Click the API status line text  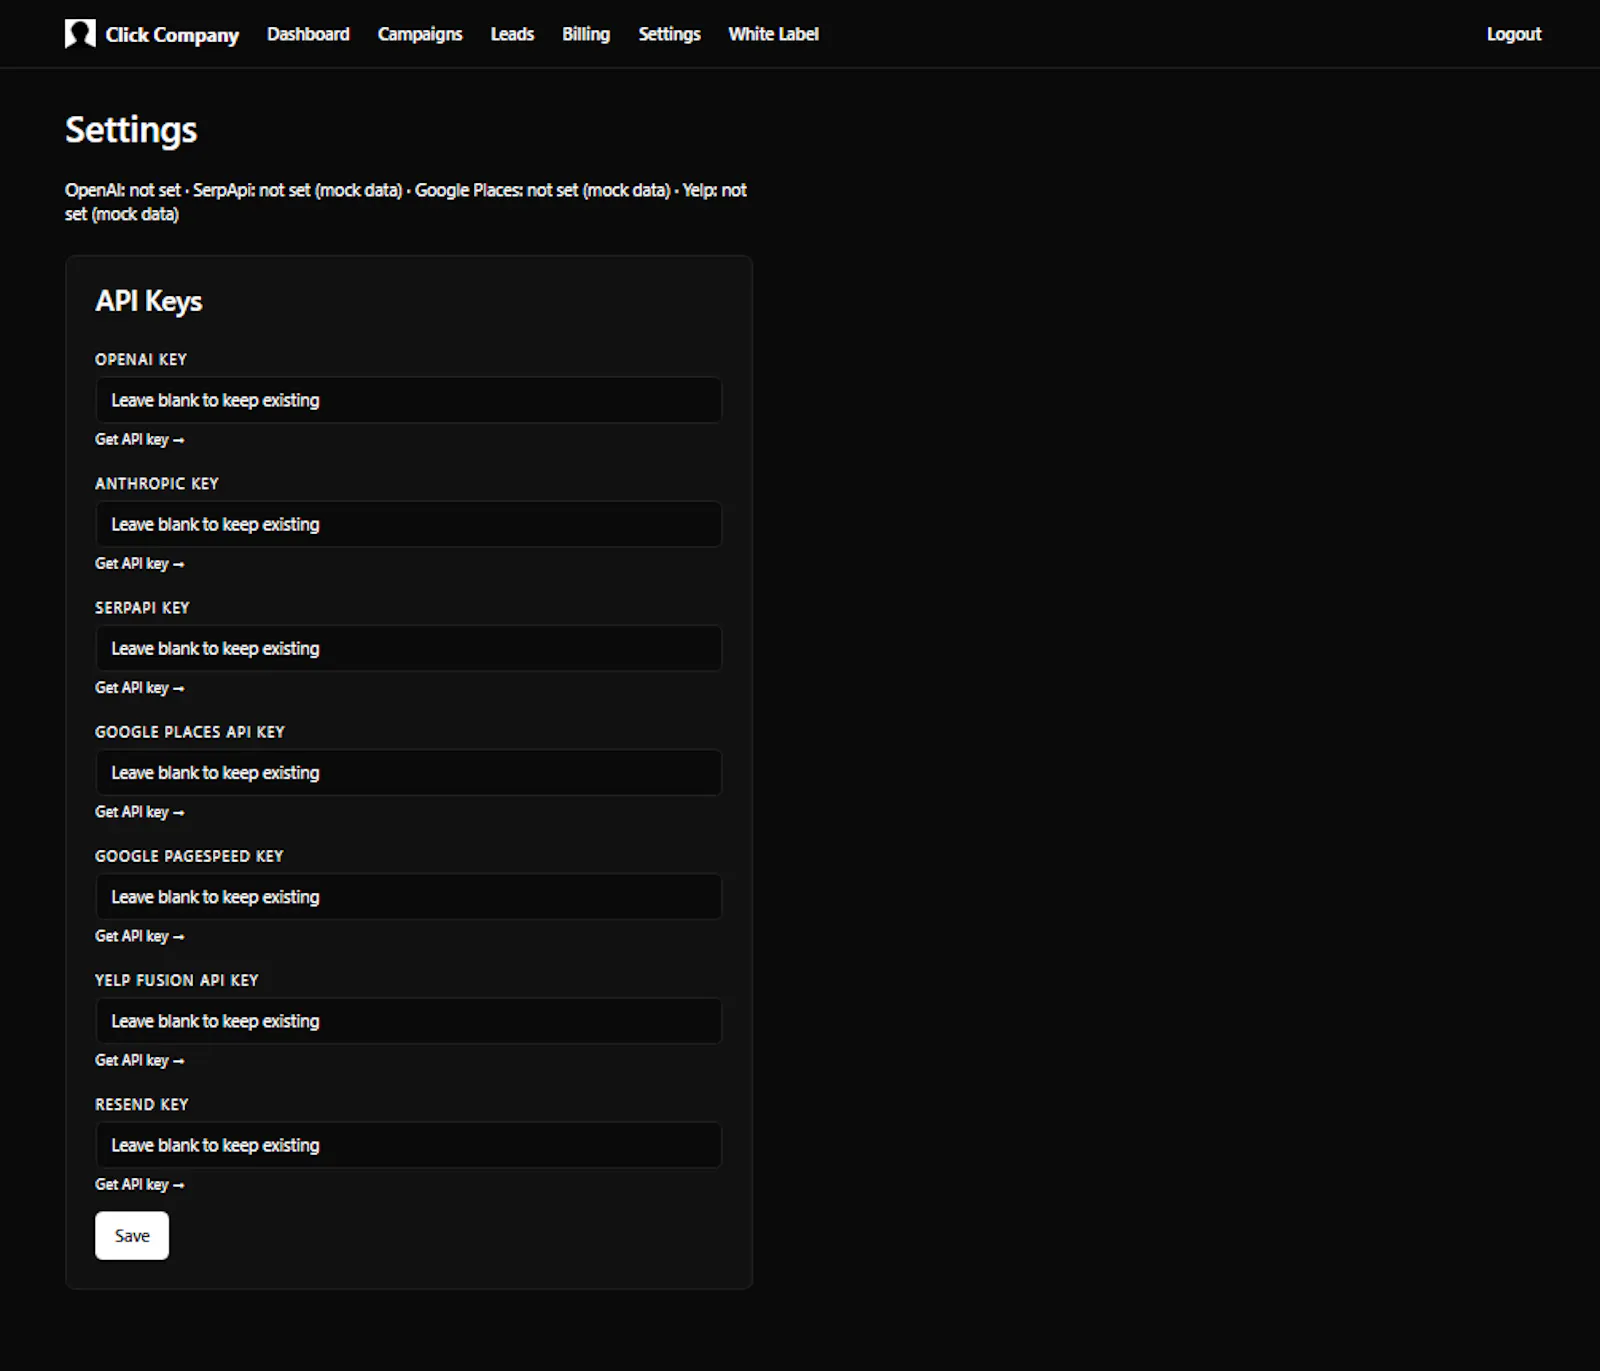coord(406,202)
